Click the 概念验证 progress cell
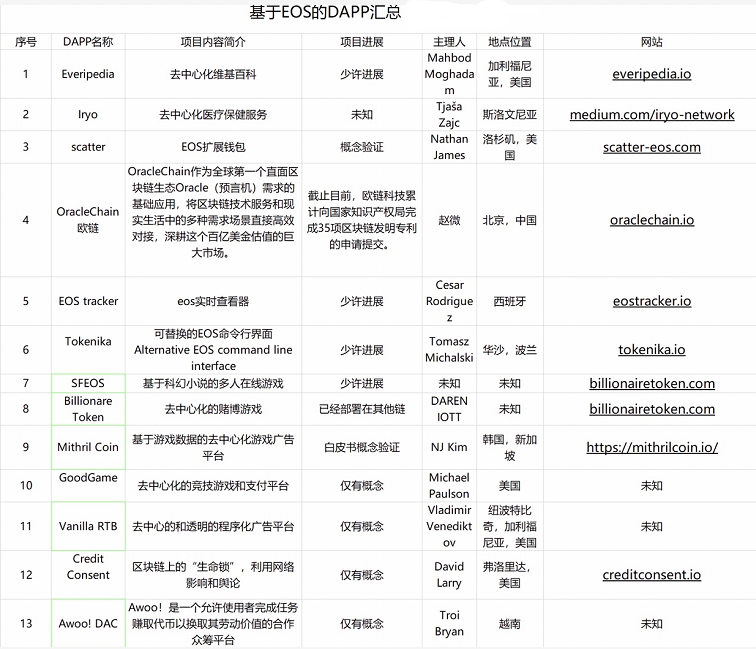 362,147
